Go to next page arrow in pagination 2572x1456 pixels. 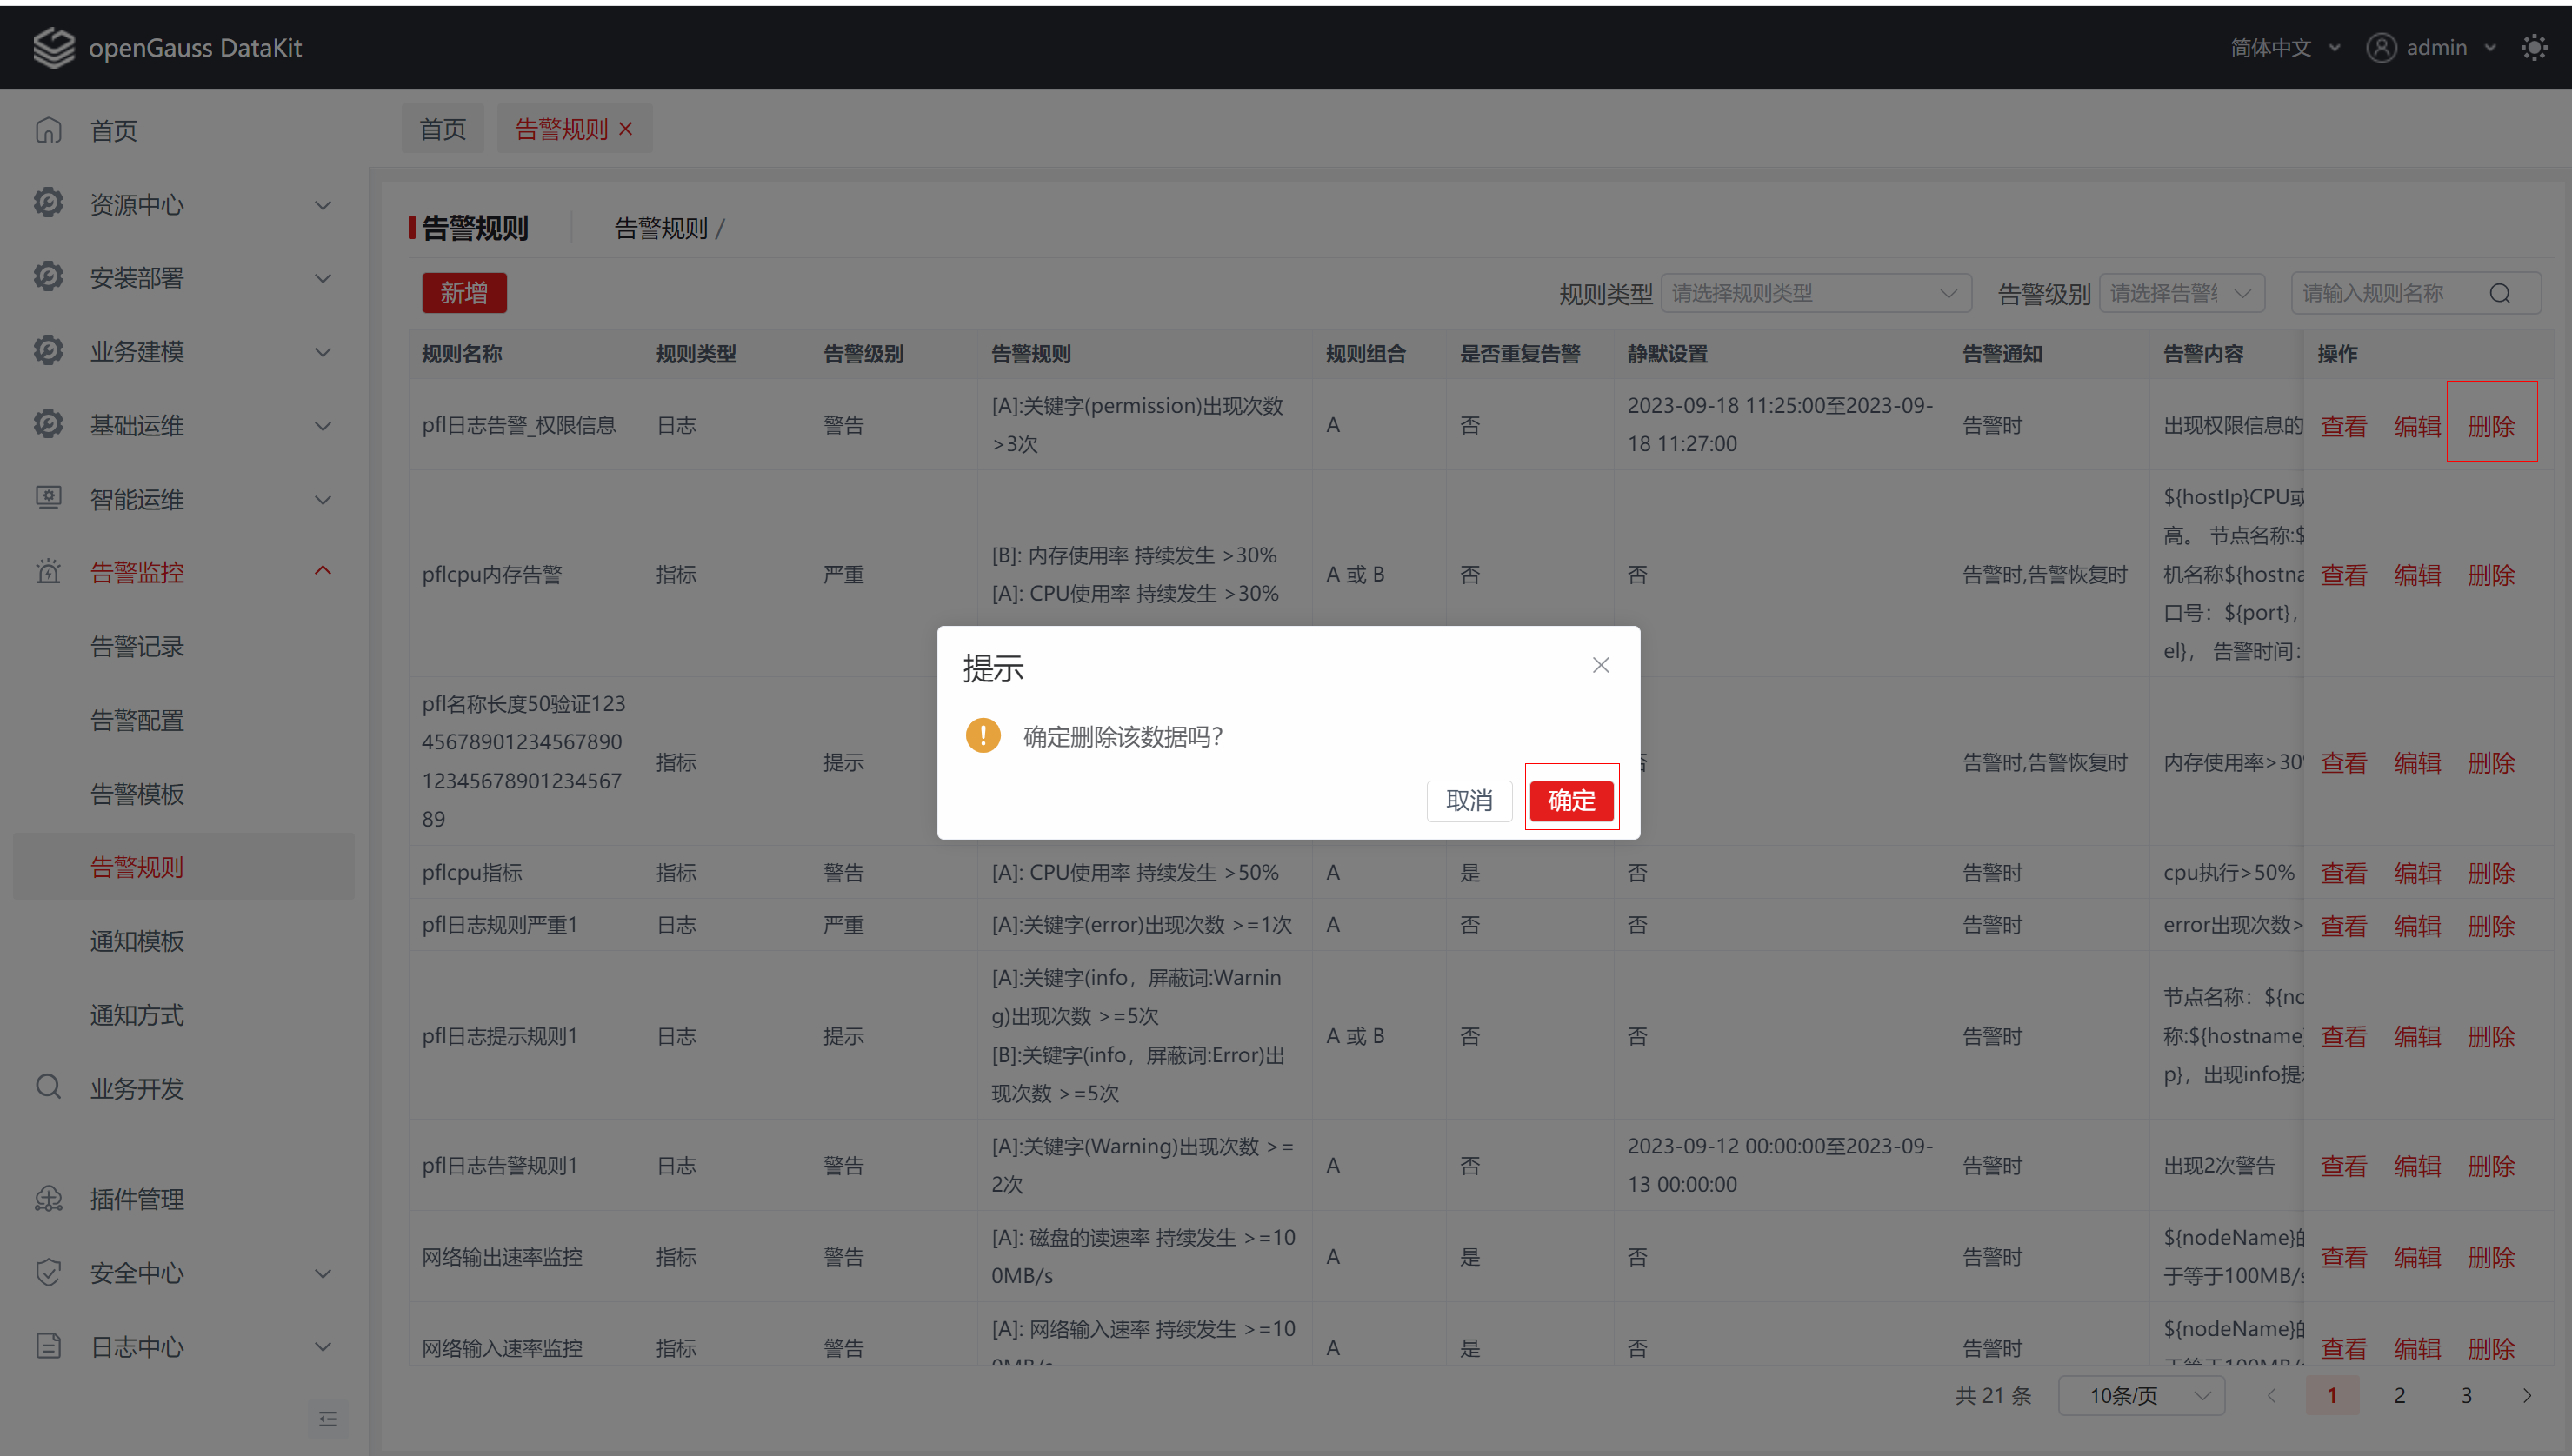coord(2526,1395)
